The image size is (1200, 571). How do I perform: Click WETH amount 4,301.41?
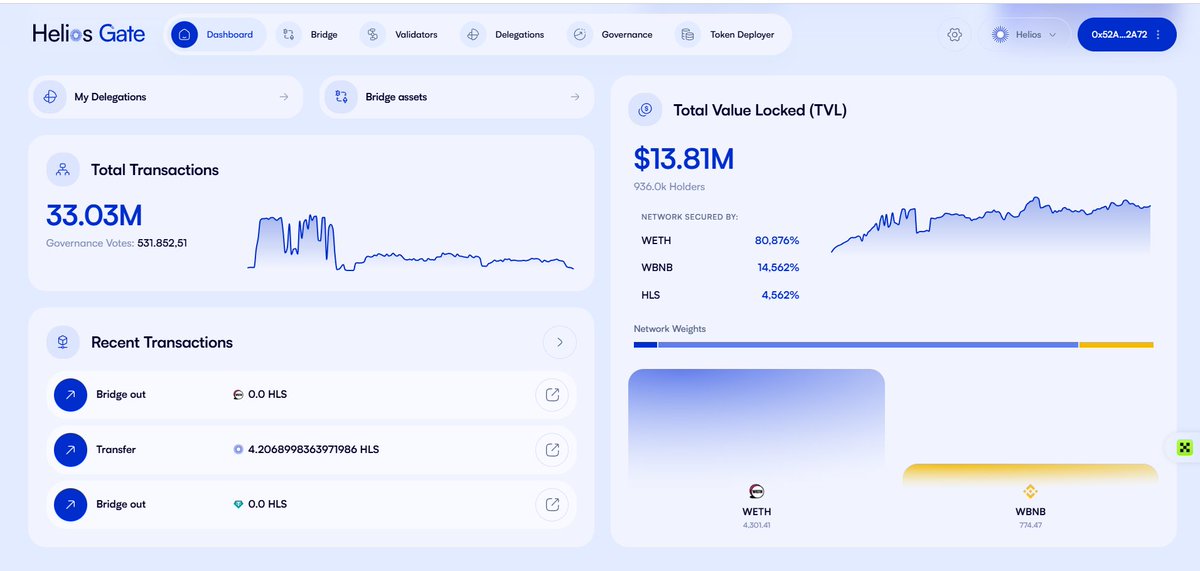(x=756, y=525)
